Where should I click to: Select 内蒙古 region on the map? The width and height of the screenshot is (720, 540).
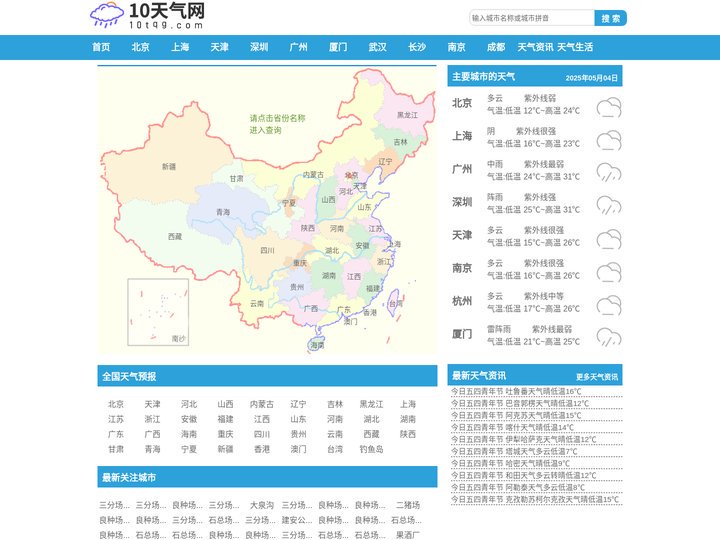coord(313,174)
